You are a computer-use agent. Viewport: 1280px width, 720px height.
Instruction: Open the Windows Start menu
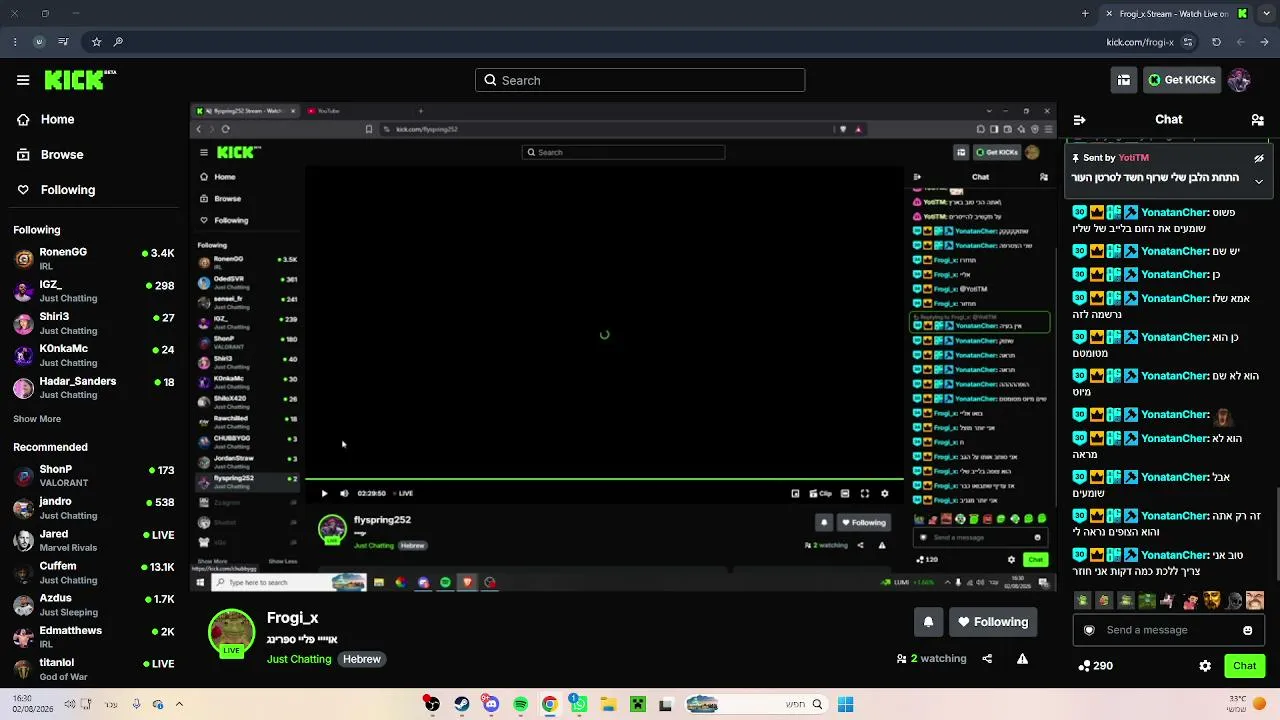click(845, 705)
